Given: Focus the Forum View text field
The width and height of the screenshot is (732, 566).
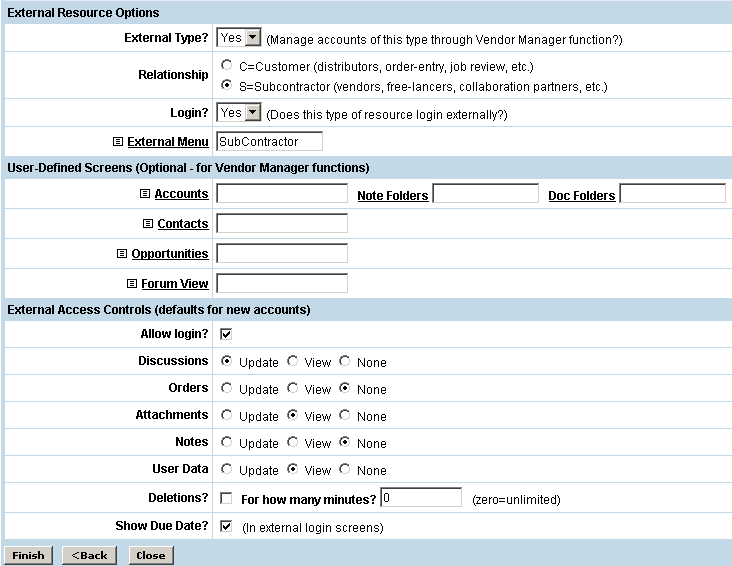Looking at the screenshot, I should [x=282, y=283].
